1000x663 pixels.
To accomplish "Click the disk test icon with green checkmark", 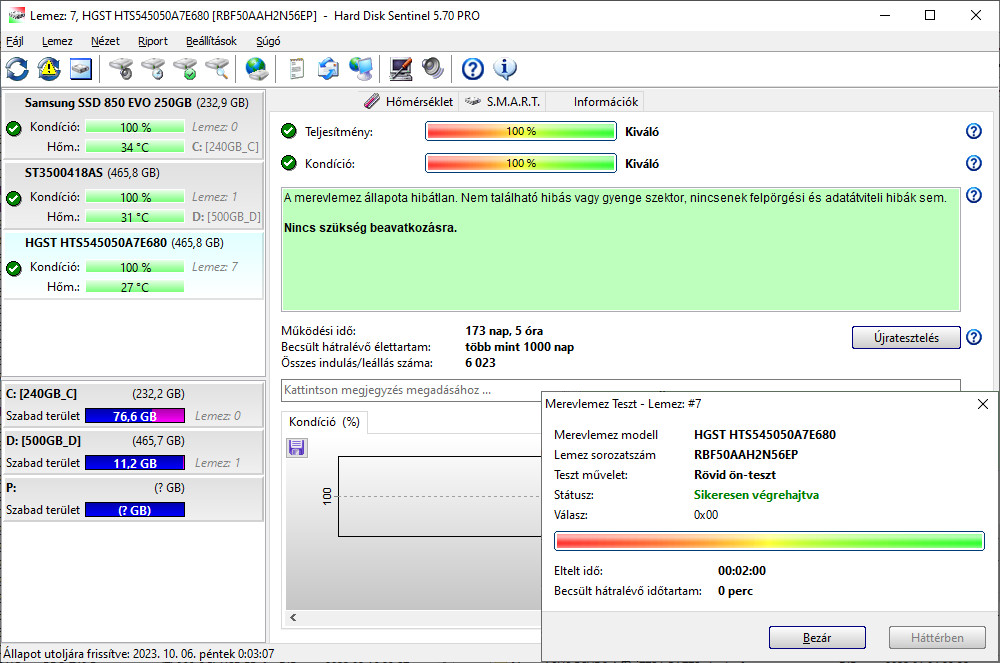I will pyautogui.click(x=186, y=69).
